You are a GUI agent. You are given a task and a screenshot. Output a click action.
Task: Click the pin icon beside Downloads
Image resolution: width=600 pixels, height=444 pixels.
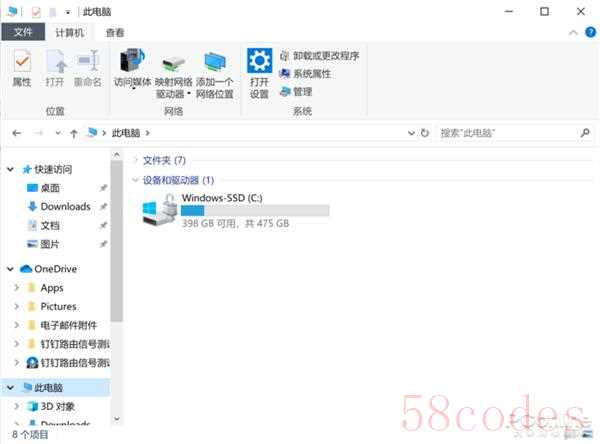(x=103, y=207)
